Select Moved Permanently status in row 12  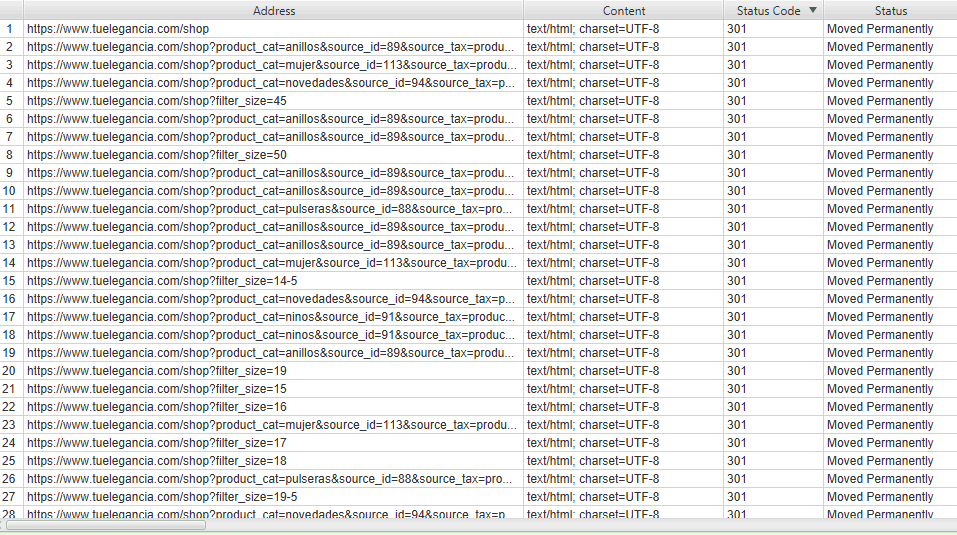point(880,227)
